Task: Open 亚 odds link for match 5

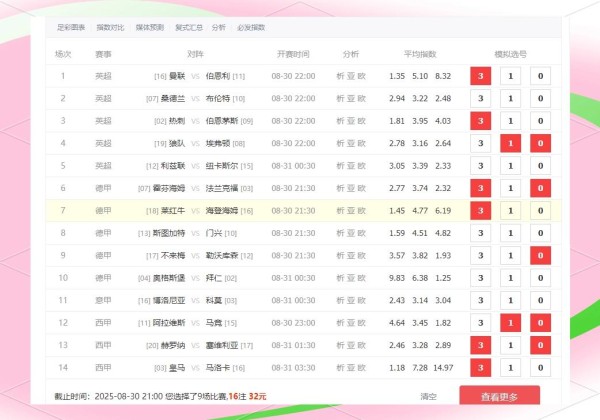Action: (350, 166)
